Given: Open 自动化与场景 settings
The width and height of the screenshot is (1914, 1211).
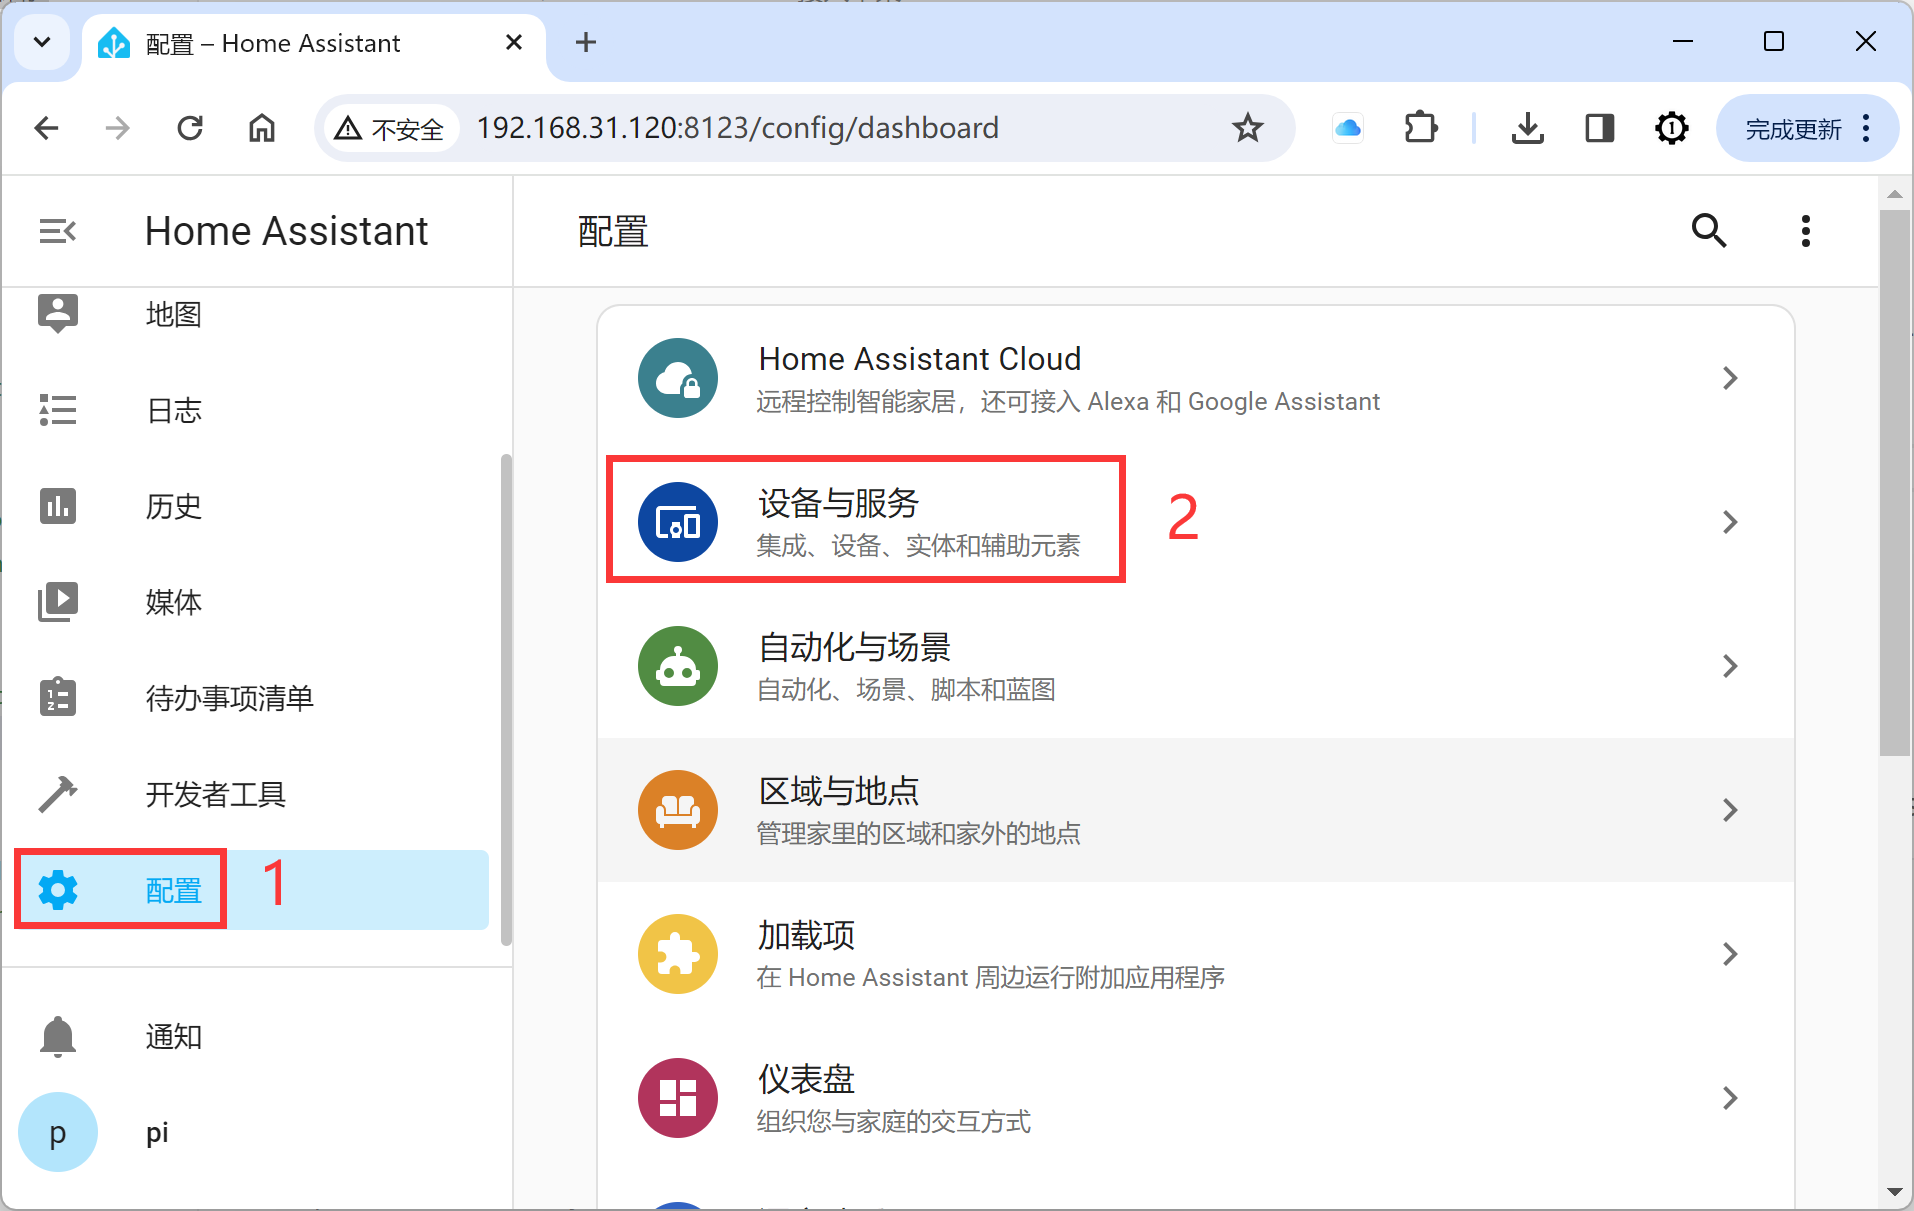Looking at the screenshot, I should [1196, 666].
